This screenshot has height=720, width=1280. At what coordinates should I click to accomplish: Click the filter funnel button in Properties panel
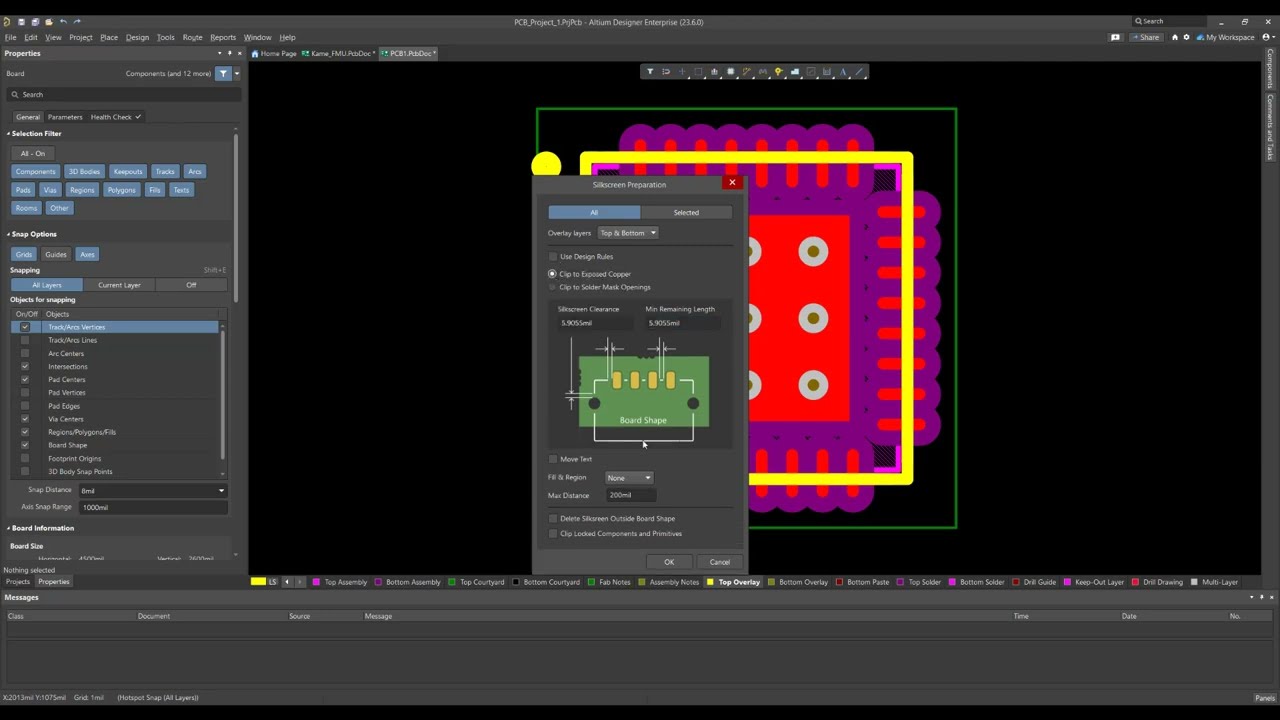(223, 73)
